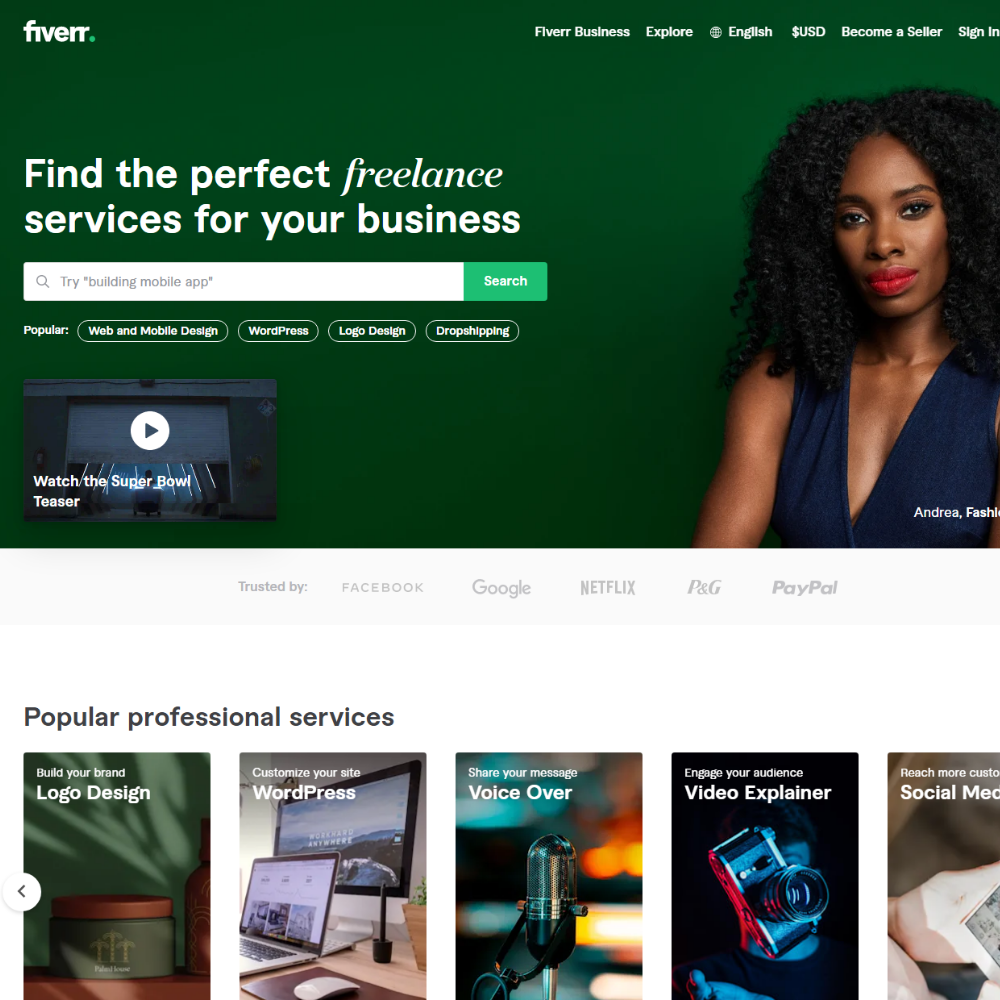Select the Web and Mobile Design tag

coord(153,331)
